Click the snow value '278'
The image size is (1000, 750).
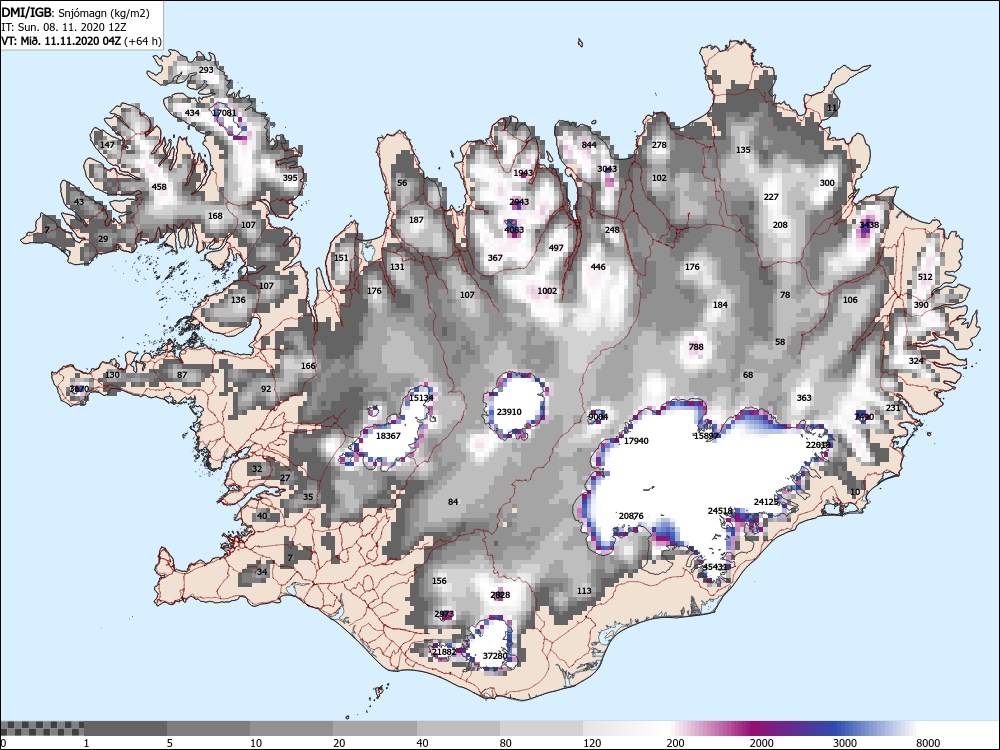click(659, 145)
